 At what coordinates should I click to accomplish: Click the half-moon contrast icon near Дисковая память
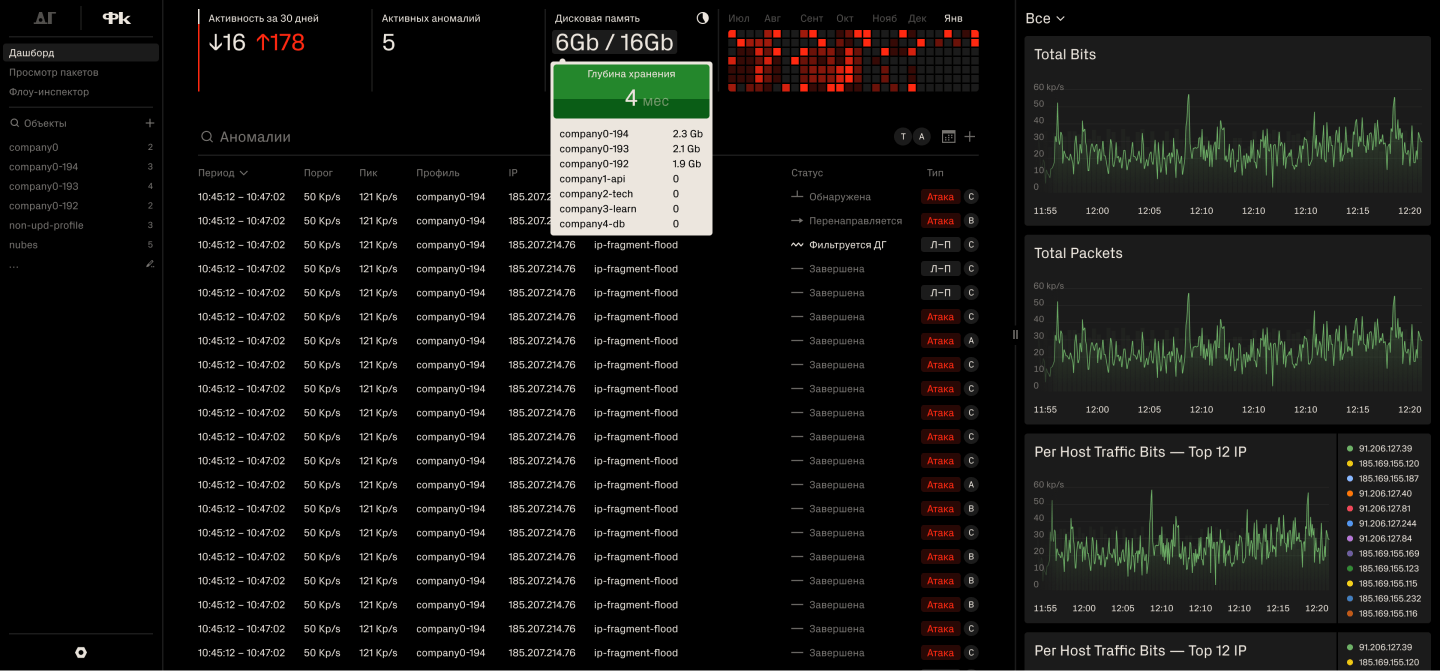click(702, 18)
